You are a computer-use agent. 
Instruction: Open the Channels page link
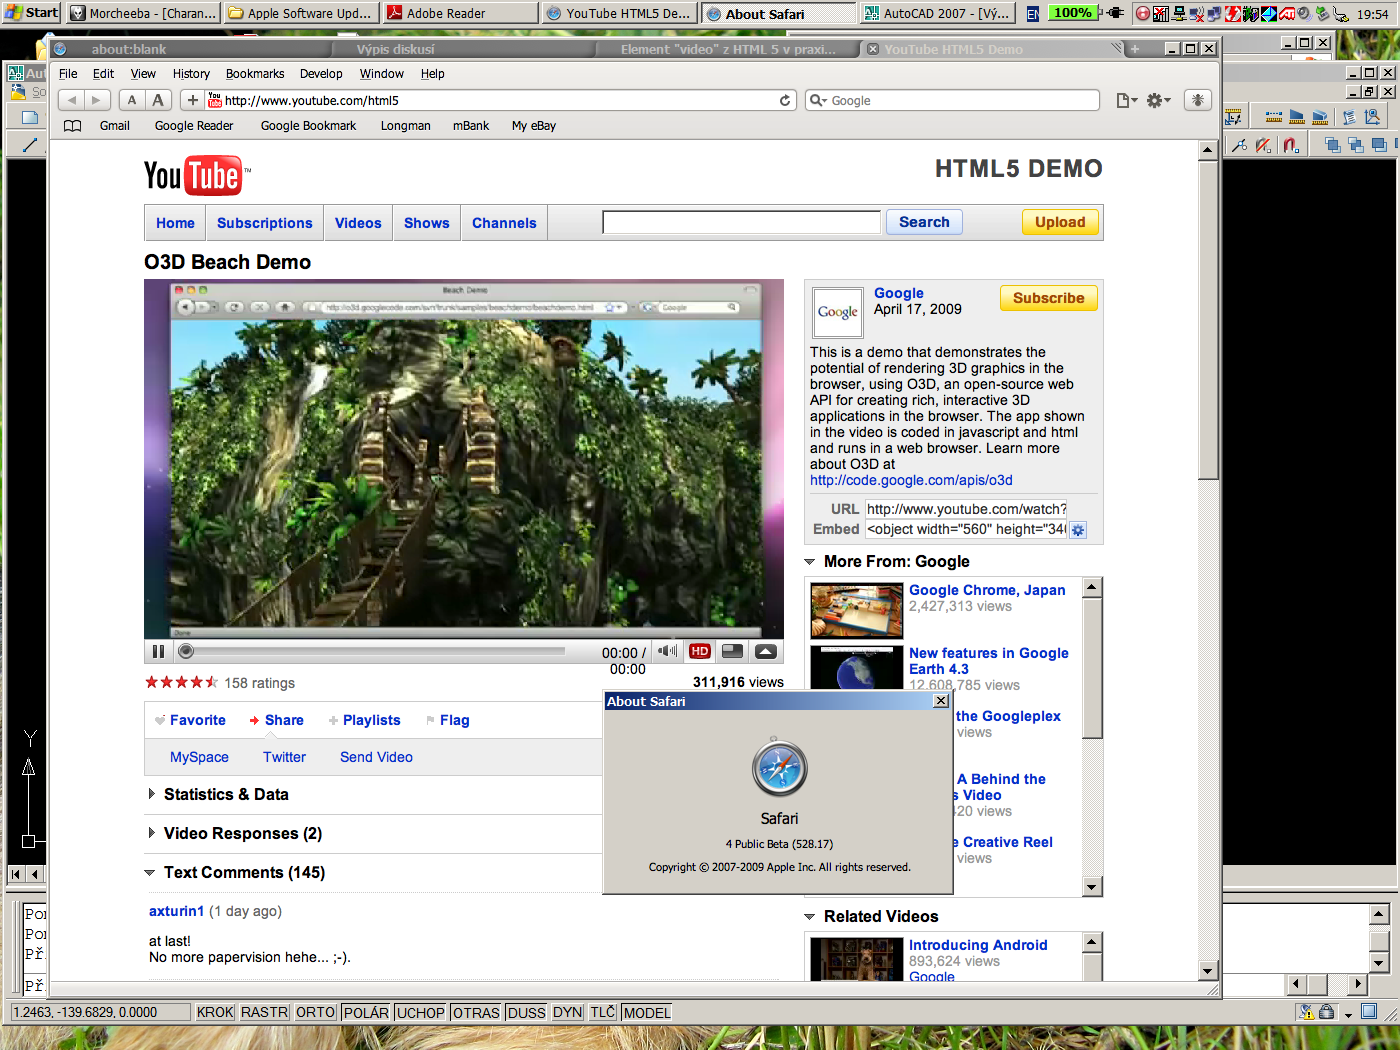(x=504, y=223)
